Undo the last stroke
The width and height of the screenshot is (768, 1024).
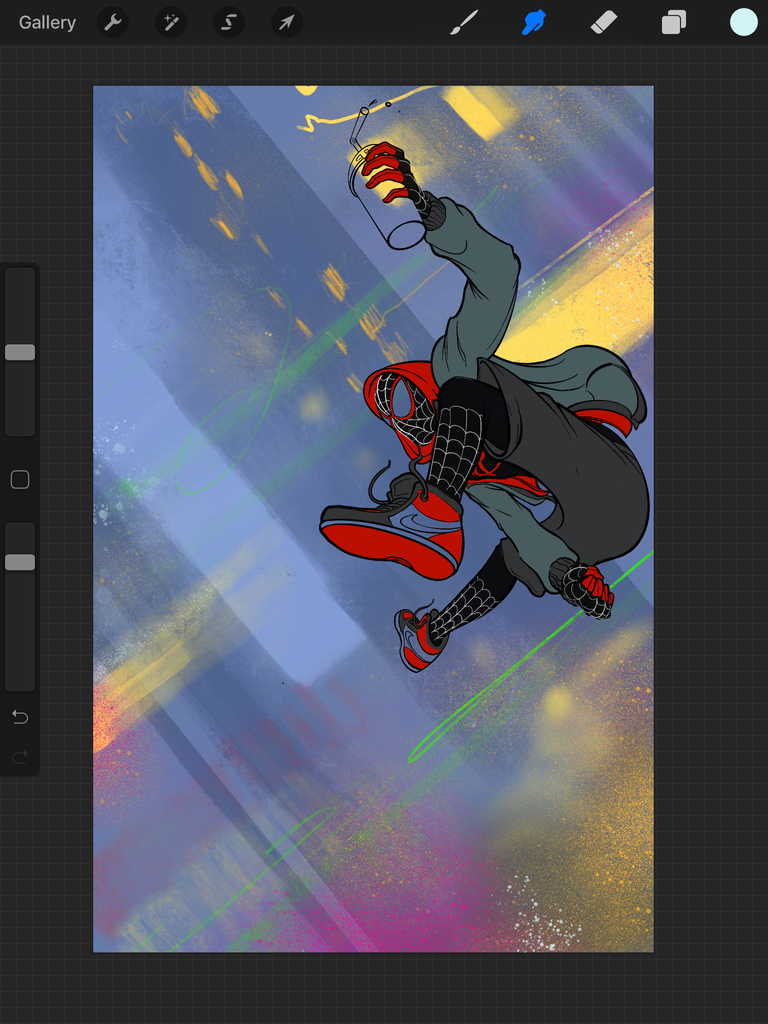[20, 718]
